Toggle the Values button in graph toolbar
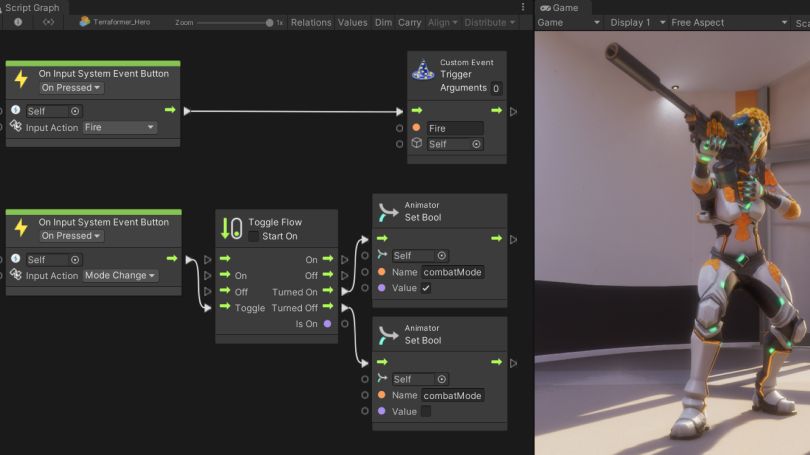The width and height of the screenshot is (810, 455). pyautogui.click(x=352, y=23)
